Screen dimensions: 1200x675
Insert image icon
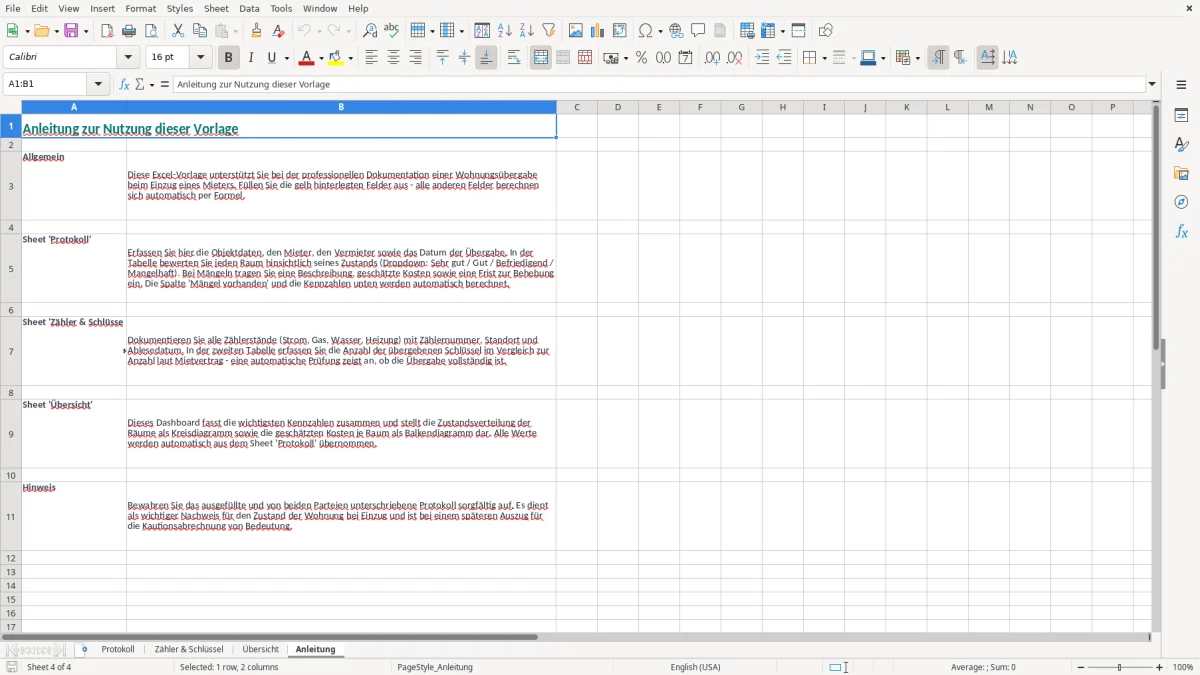pyautogui.click(x=576, y=31)
